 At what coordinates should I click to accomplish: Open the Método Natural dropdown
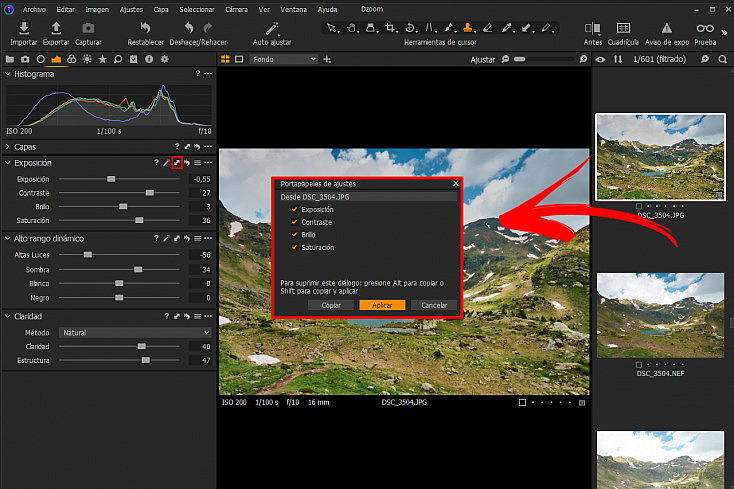click(x=135, y=333)
